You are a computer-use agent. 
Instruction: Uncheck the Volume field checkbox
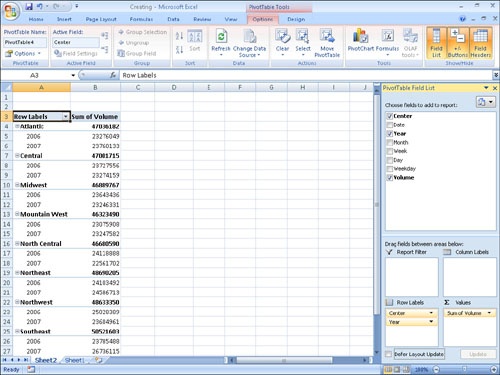pyautogui.click(x=389, y=178)
